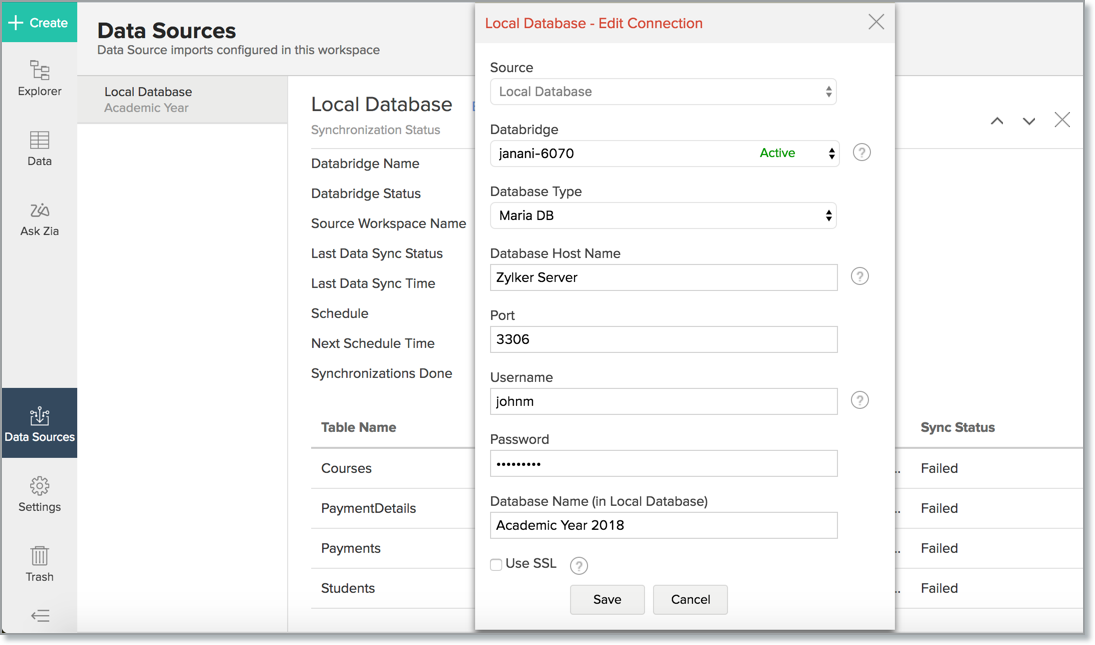Enable the Use SSL checkbox
This screenshot has width=1095, height=645.
[496, 565]
